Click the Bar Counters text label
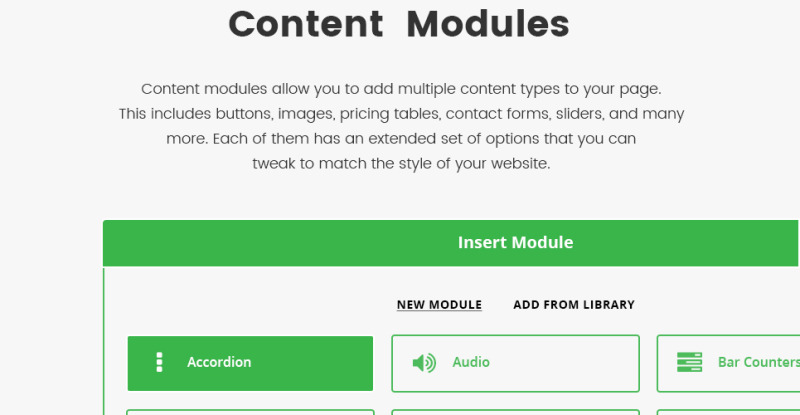The height and width of the screenshot is (415, 800). click(759, 362)
